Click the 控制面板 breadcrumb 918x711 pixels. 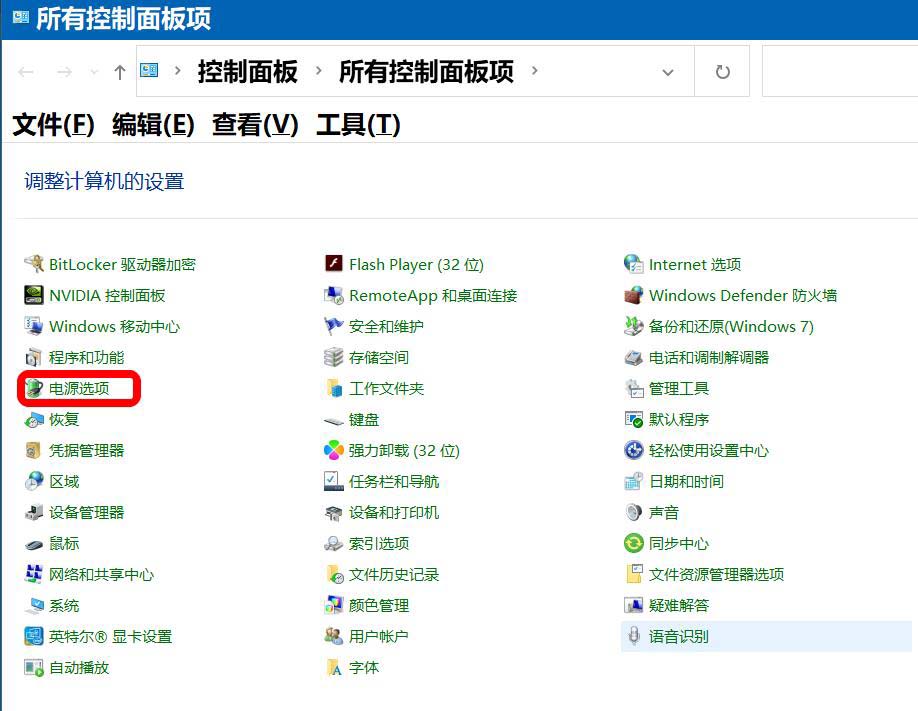248,71
